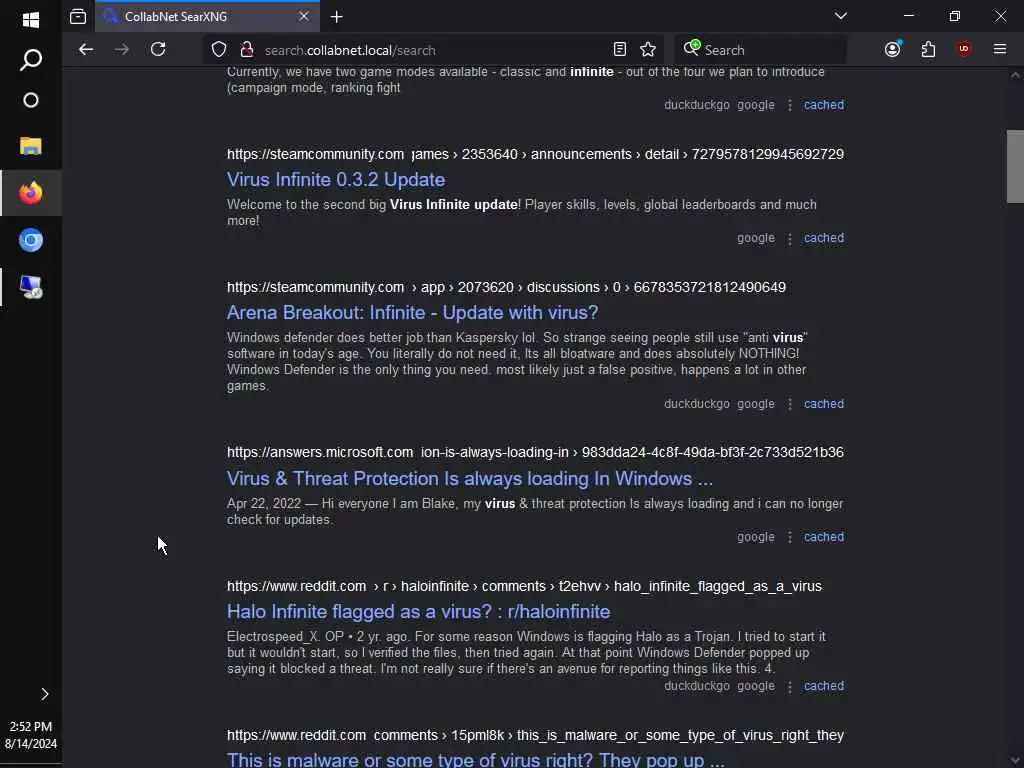The image size is (1024, 768).
Task: Open This is malware or some type of virus result
Action: pyautogui.click(x=475, y=760)
